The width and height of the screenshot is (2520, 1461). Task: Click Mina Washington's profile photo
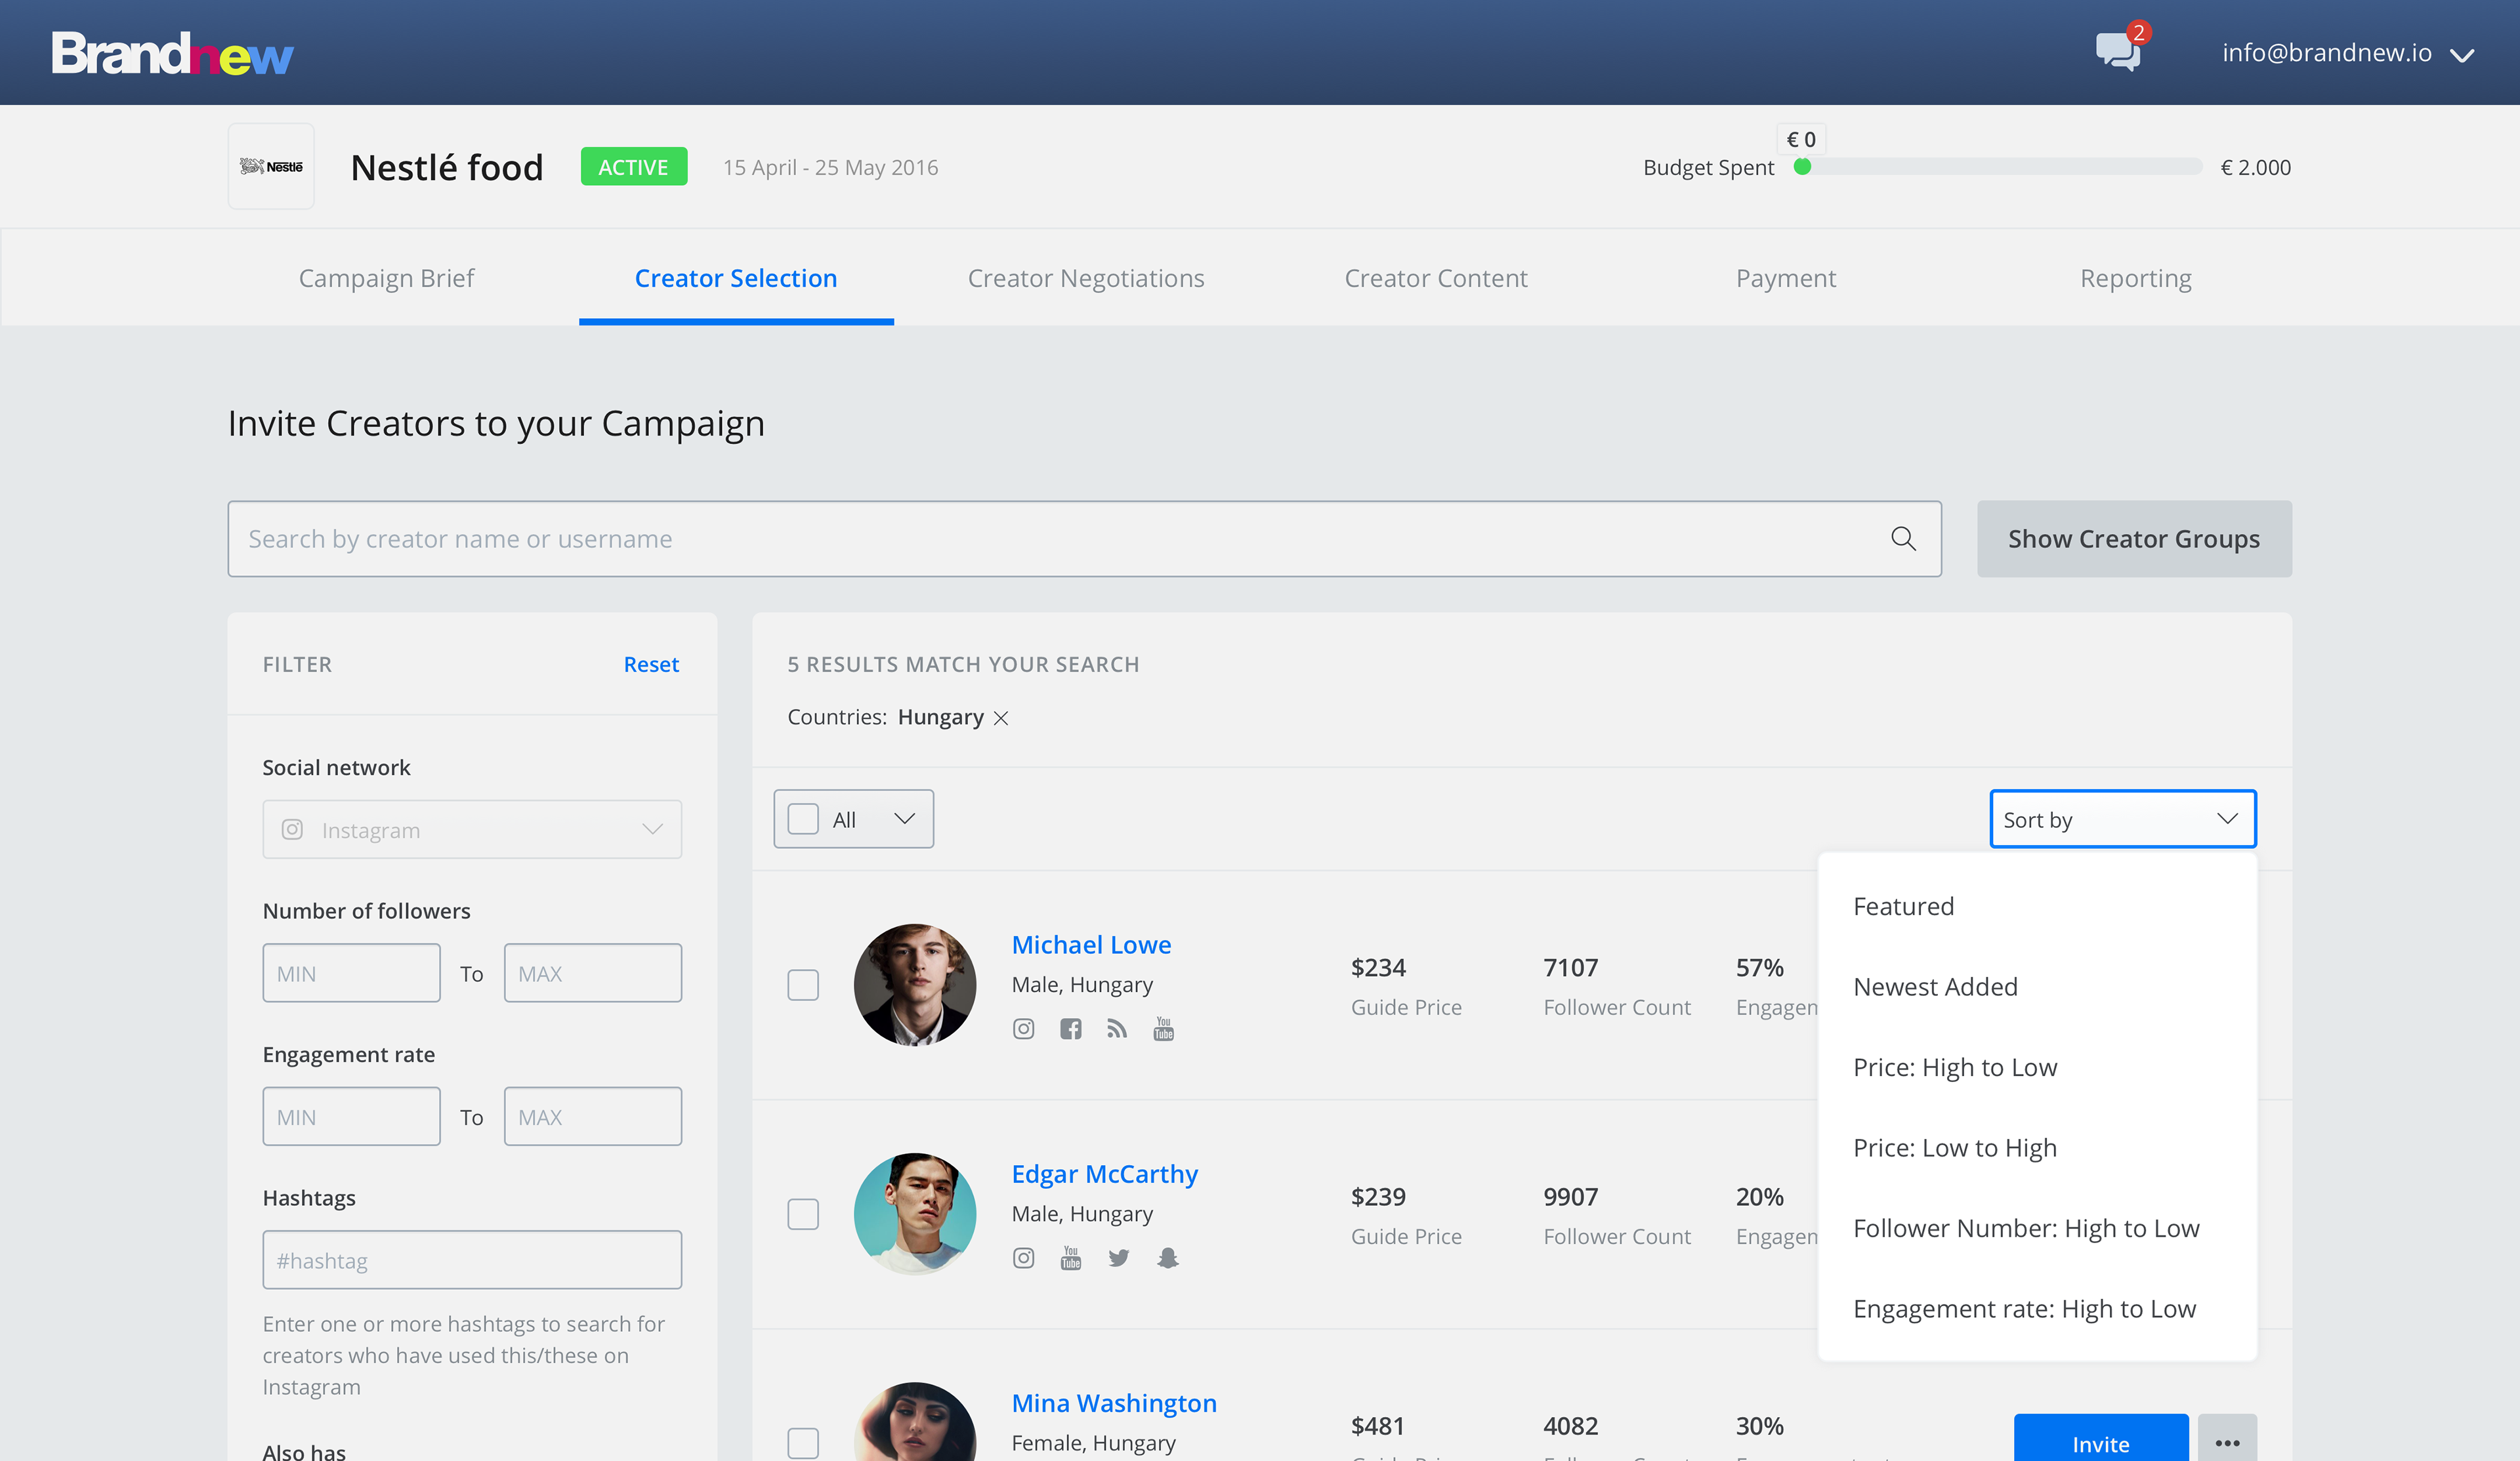pos(915,1422)
